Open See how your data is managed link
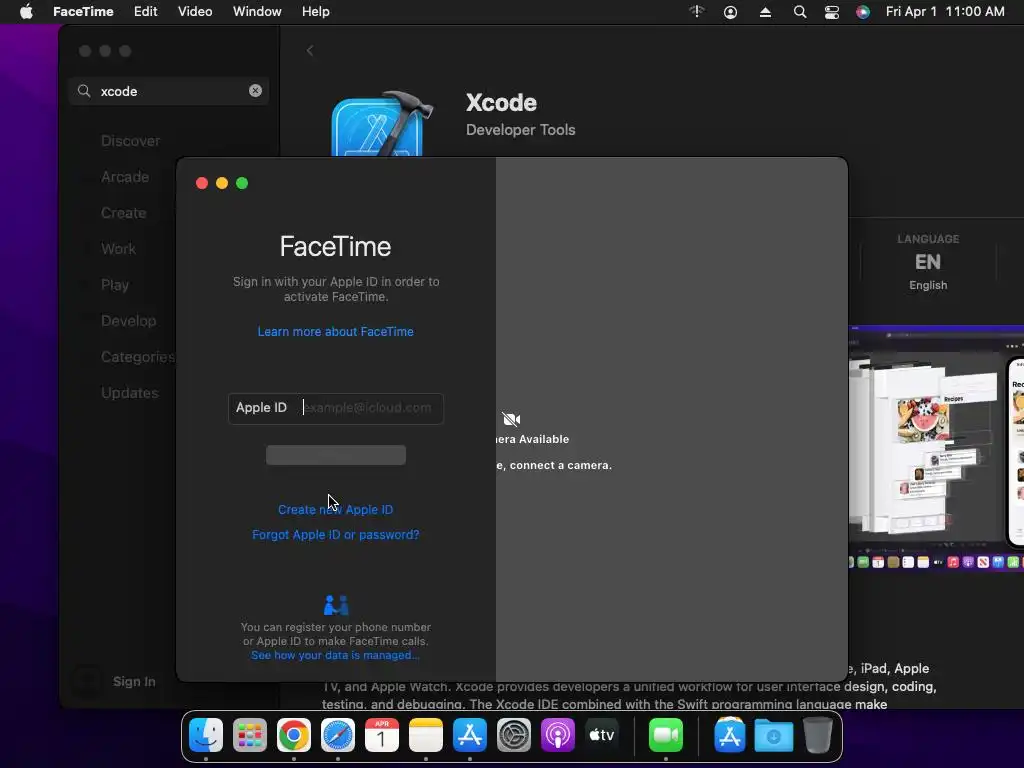 tap(335, 655)
